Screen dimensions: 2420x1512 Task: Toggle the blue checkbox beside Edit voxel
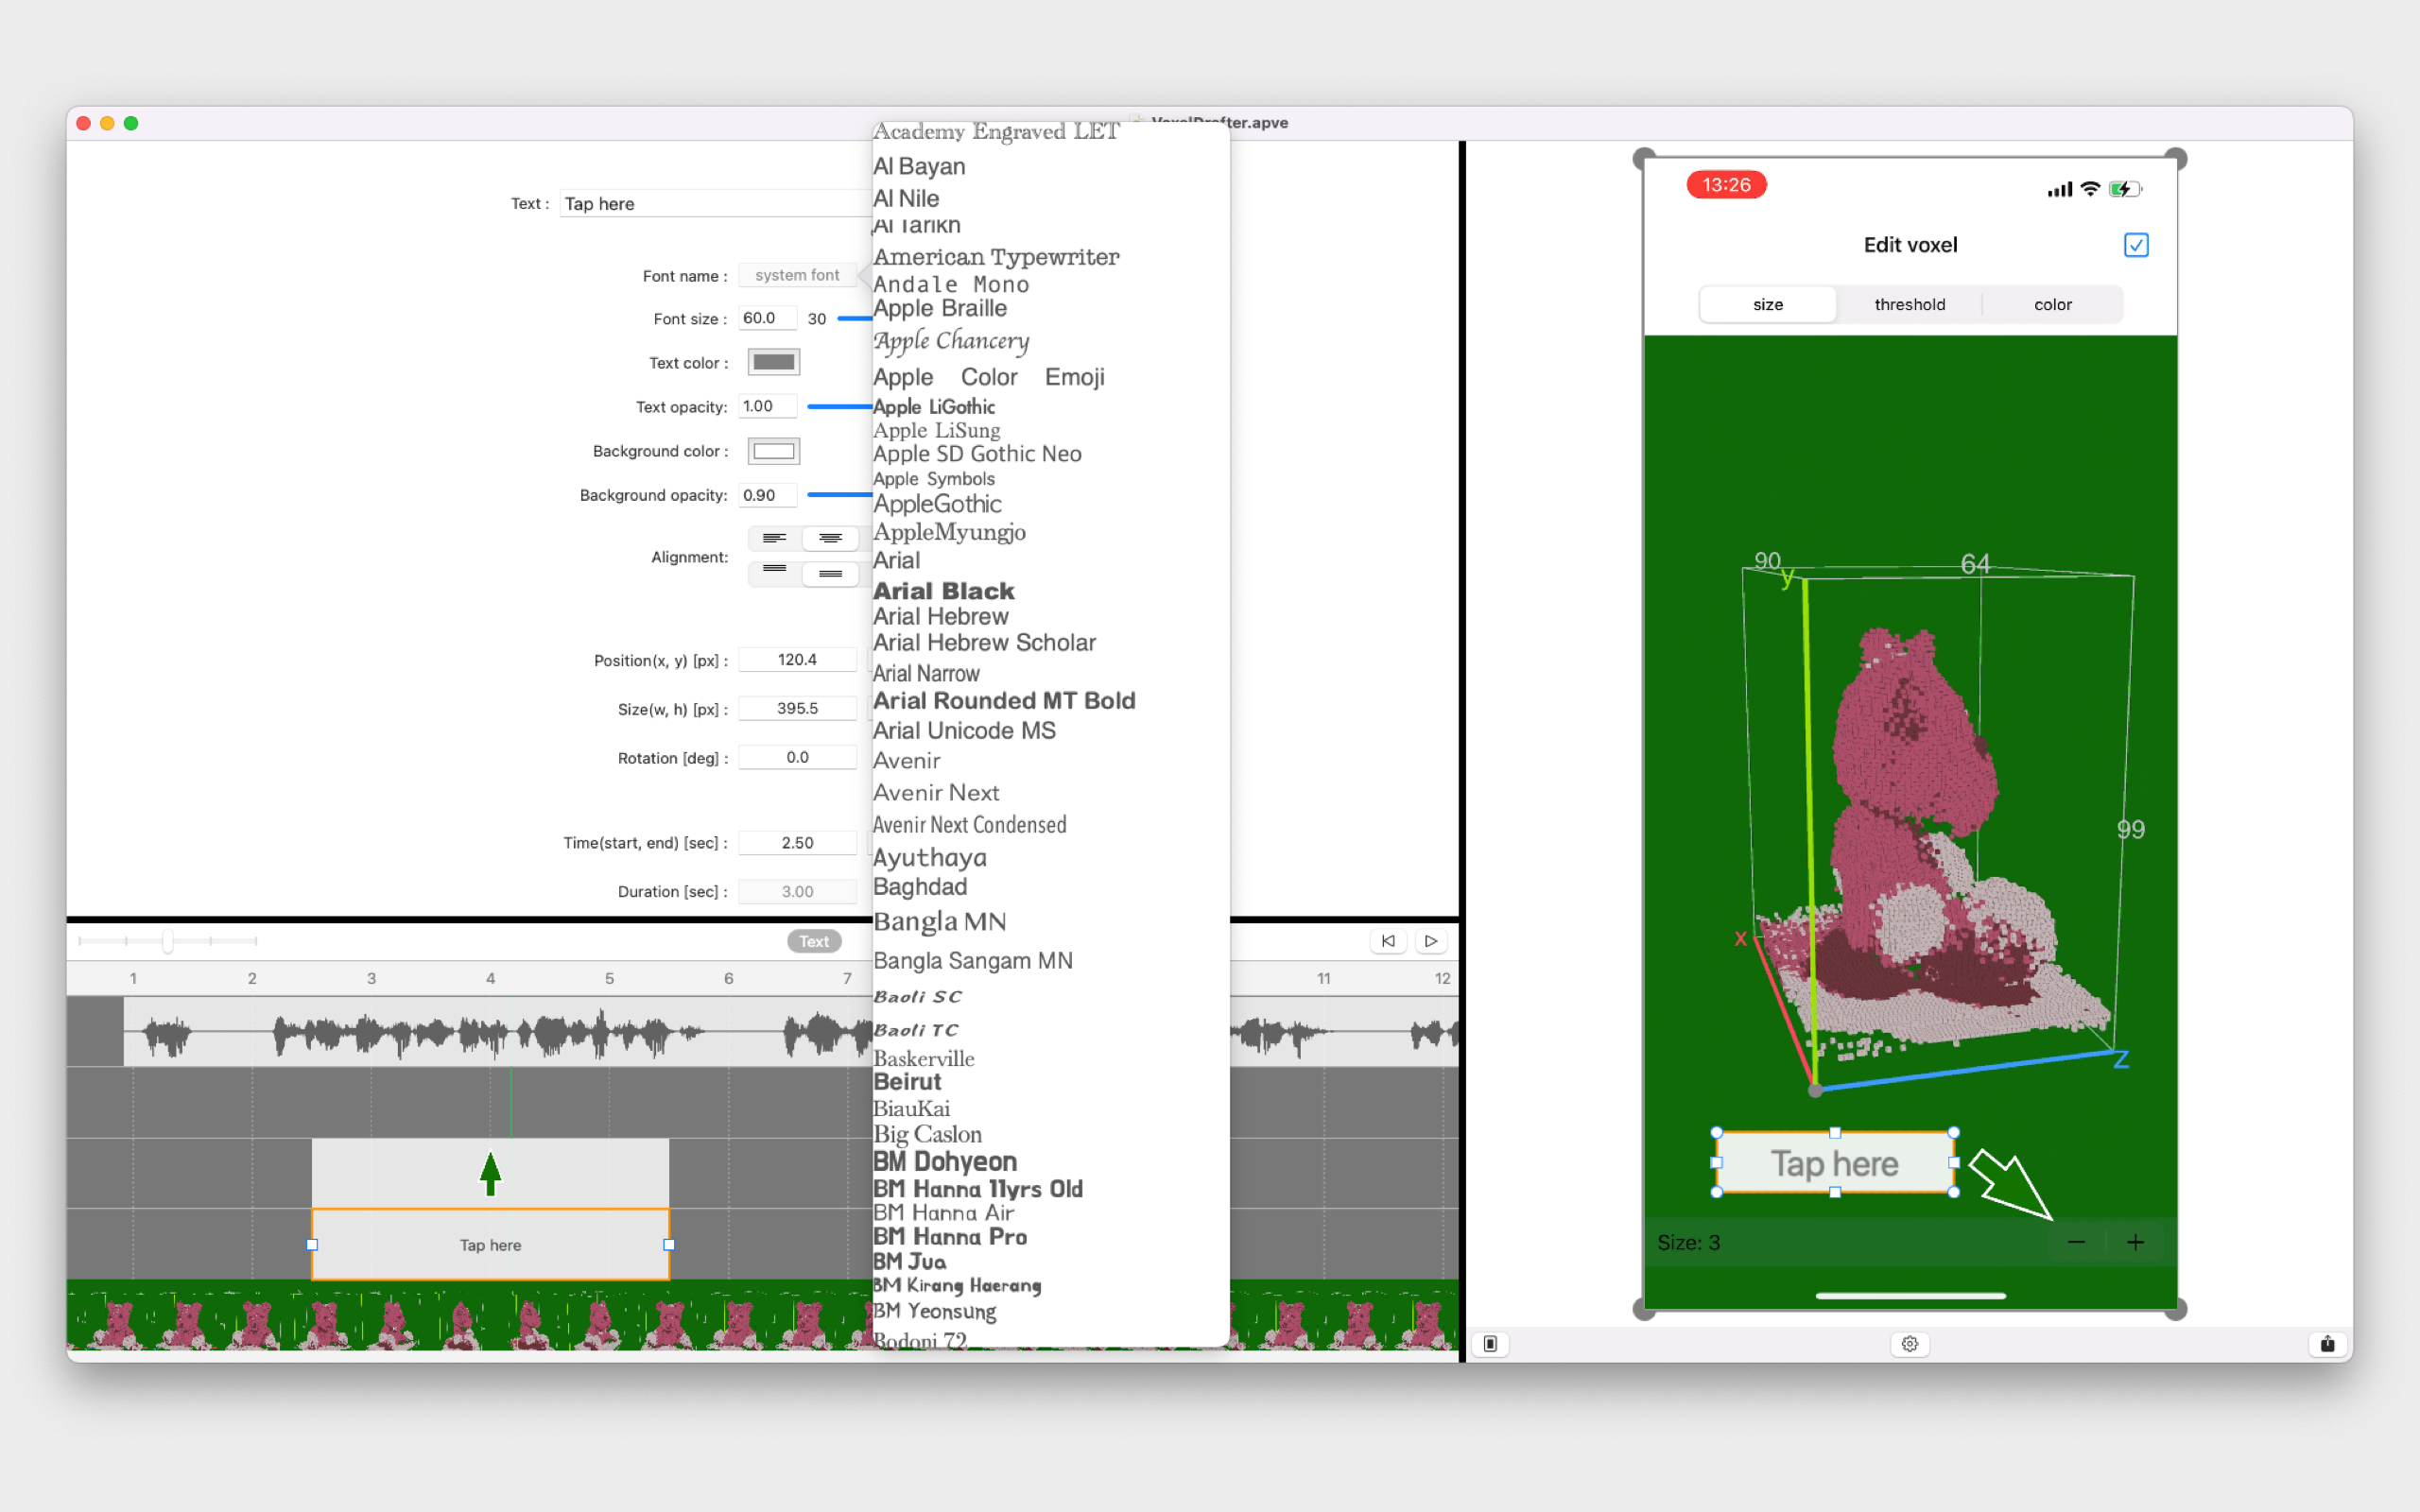2135,245
